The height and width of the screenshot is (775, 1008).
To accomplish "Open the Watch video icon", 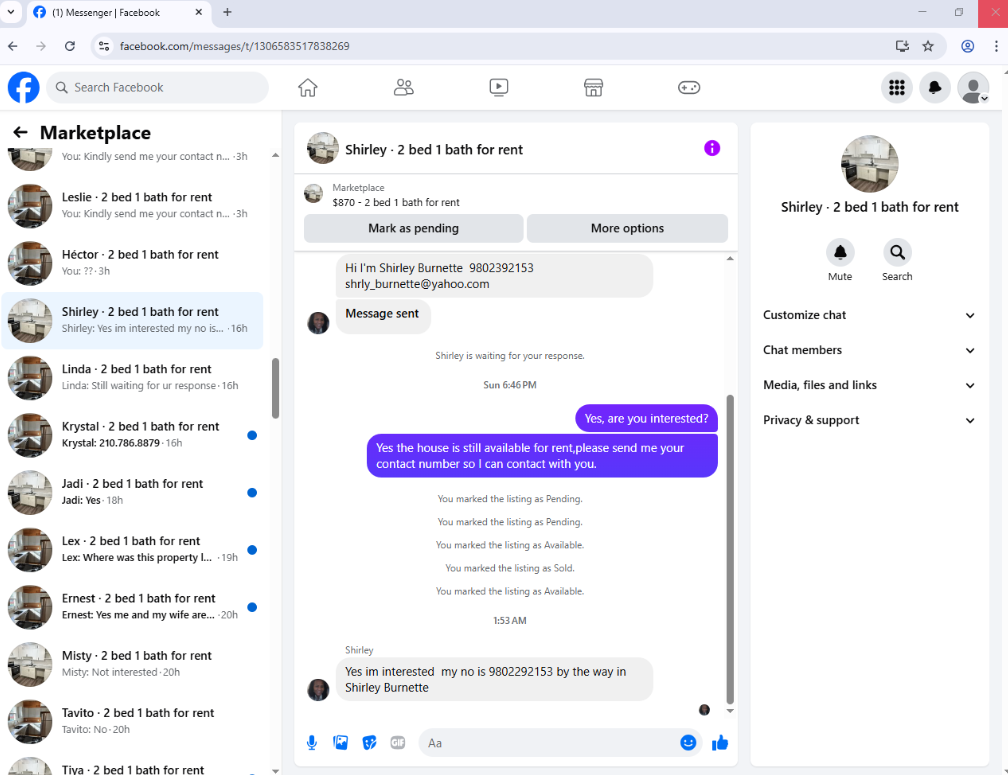I will coord(498,87).
